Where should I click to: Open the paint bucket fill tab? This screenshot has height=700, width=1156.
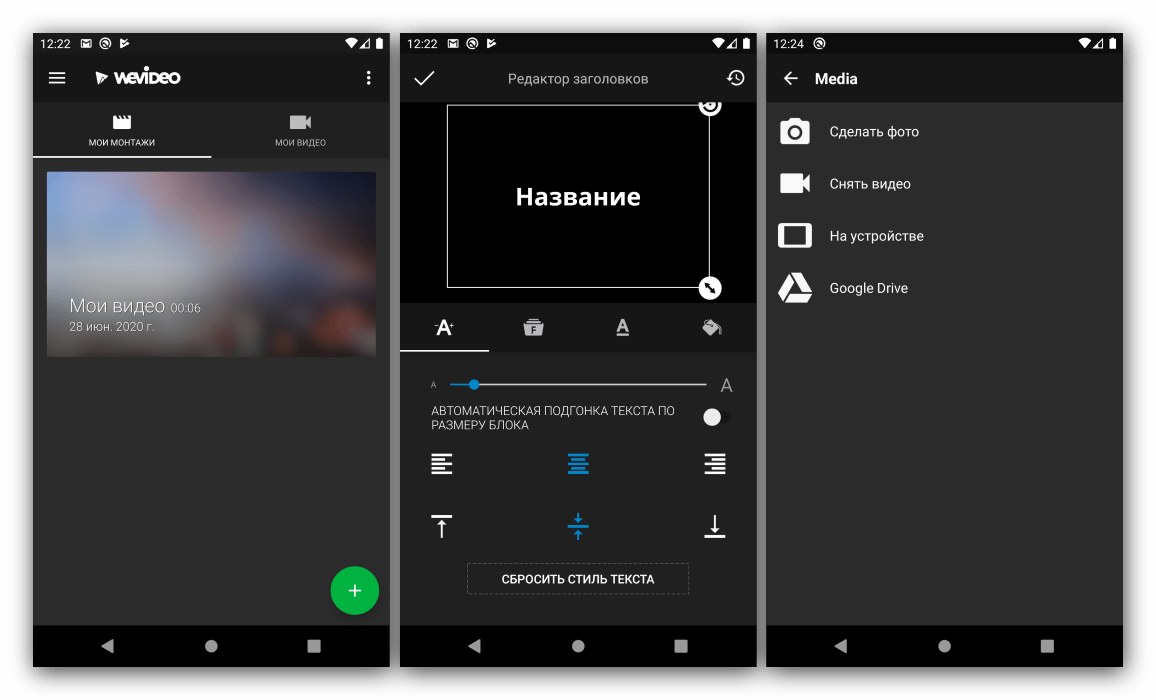[711, 327]
